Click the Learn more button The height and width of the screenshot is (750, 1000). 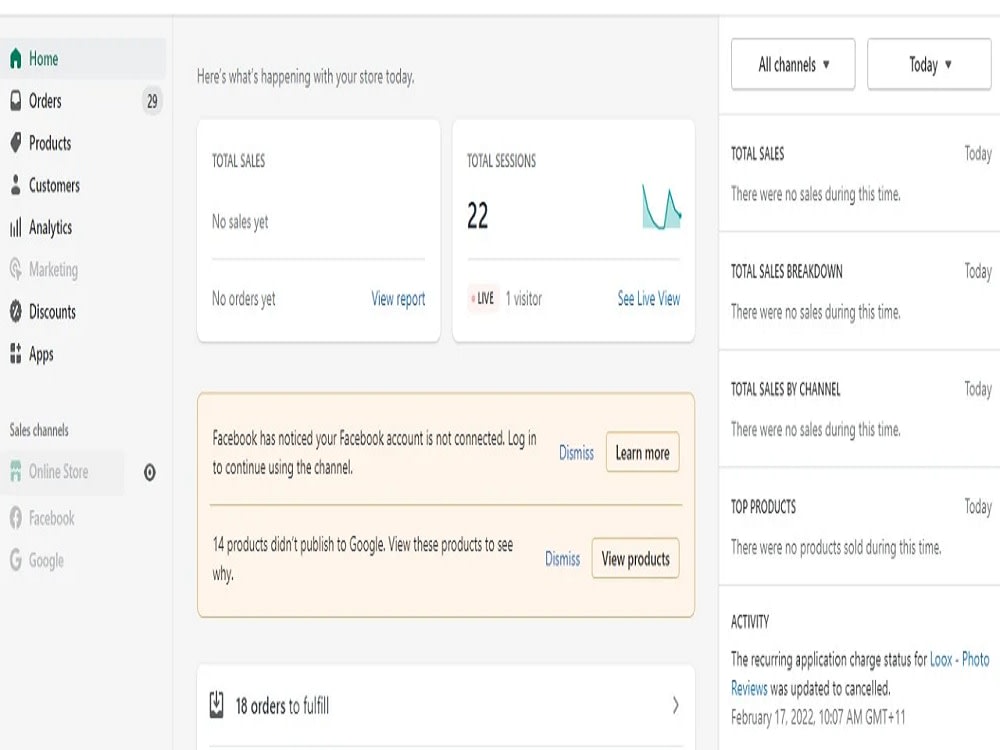pos(642,453)
